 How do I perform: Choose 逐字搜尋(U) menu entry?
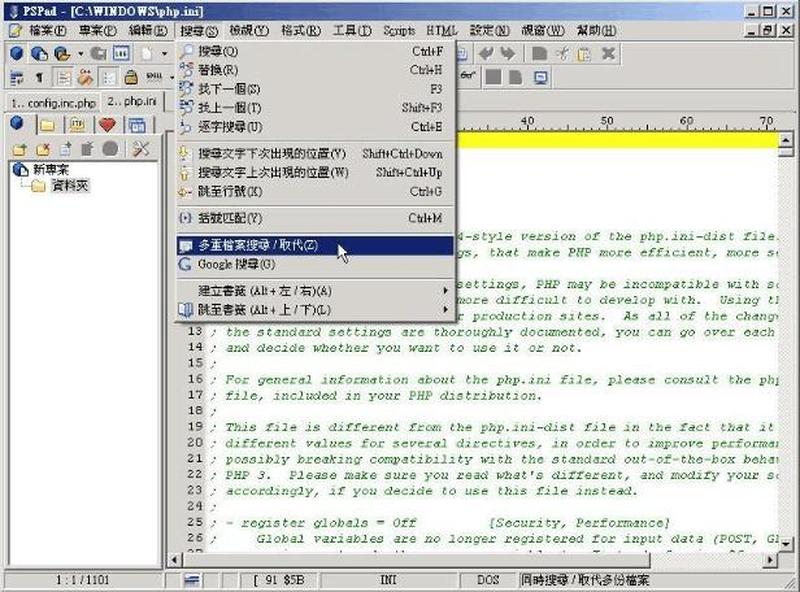coord(315,127)
